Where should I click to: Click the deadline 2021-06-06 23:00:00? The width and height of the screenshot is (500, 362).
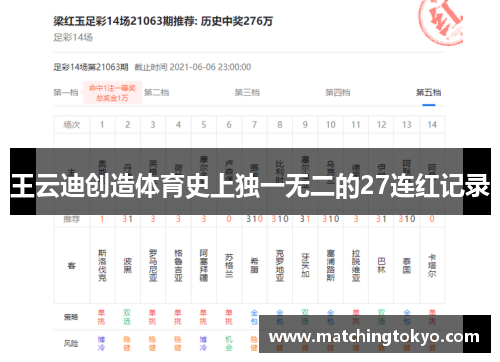(210, 67)
